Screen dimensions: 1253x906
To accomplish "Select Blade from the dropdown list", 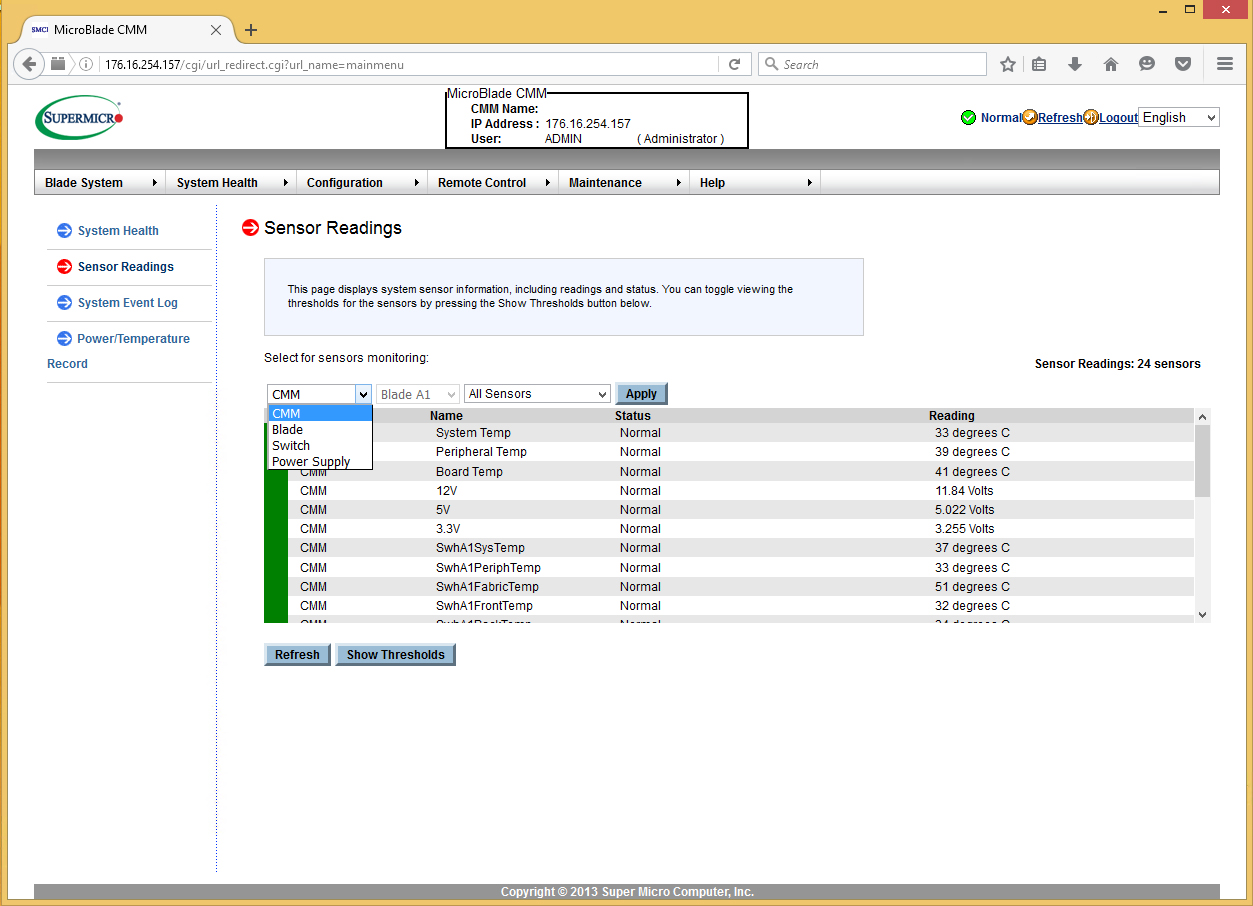I will pos(320,430).
